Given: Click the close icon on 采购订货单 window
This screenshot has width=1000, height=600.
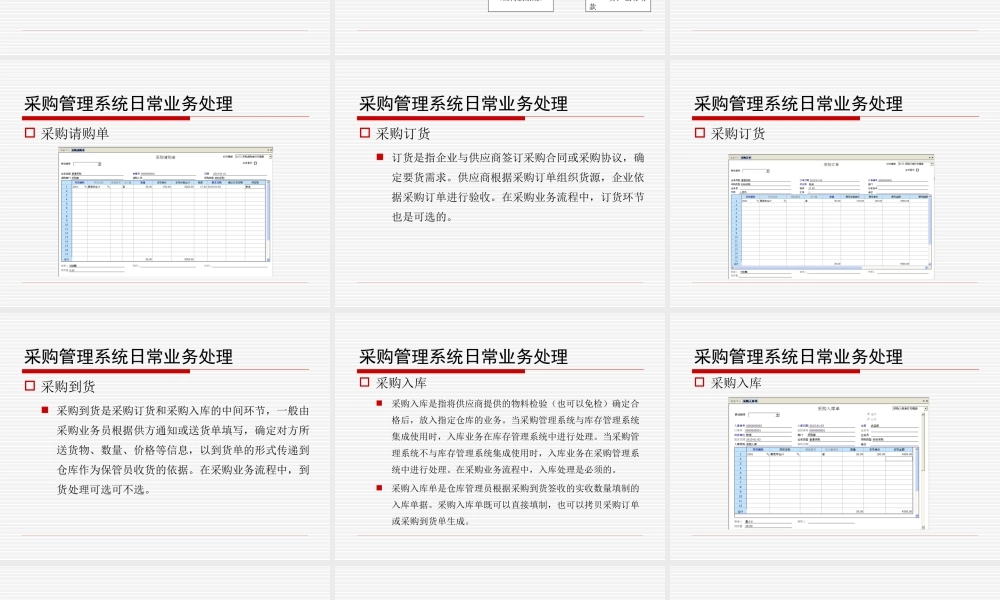Looking at the screenshot, I should (x=934, y=156).
